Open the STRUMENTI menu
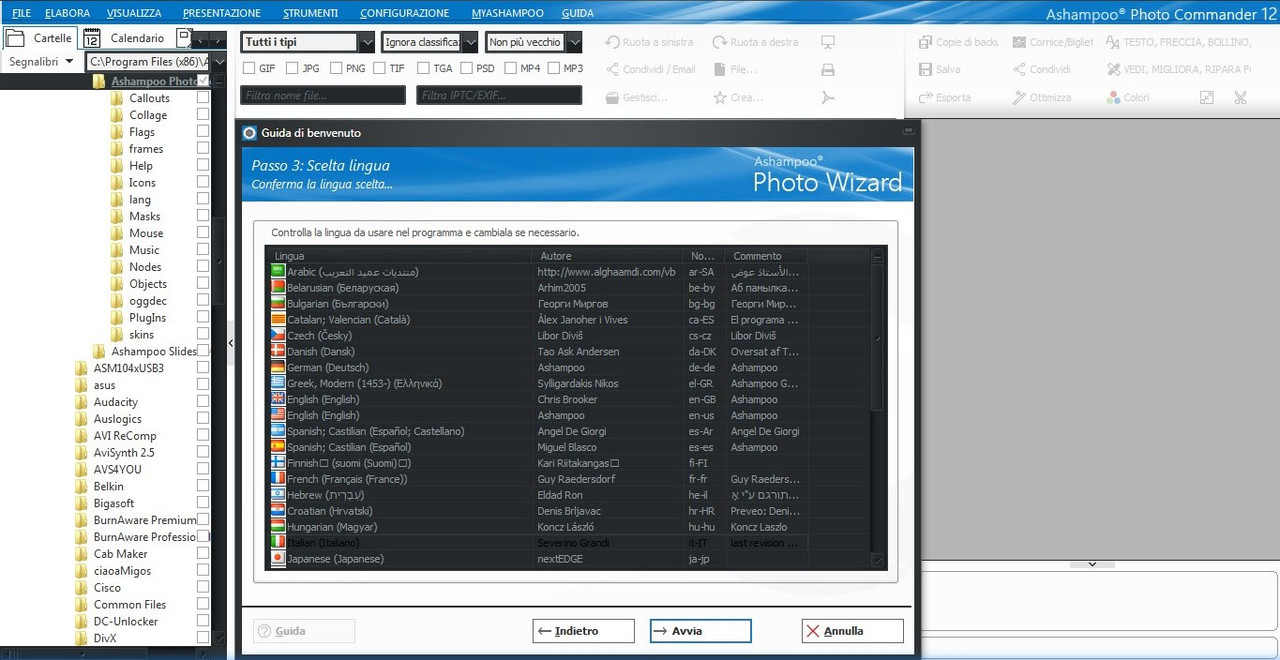The width and height of the screenshot is (1280, 660). [310, 13]
